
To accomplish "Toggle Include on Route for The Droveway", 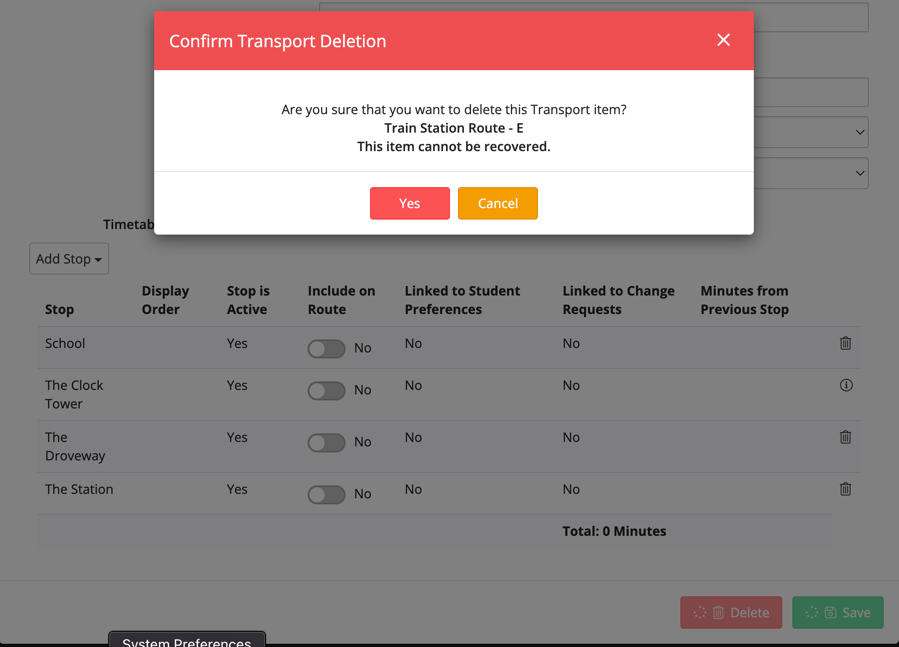I will (326, 442).
